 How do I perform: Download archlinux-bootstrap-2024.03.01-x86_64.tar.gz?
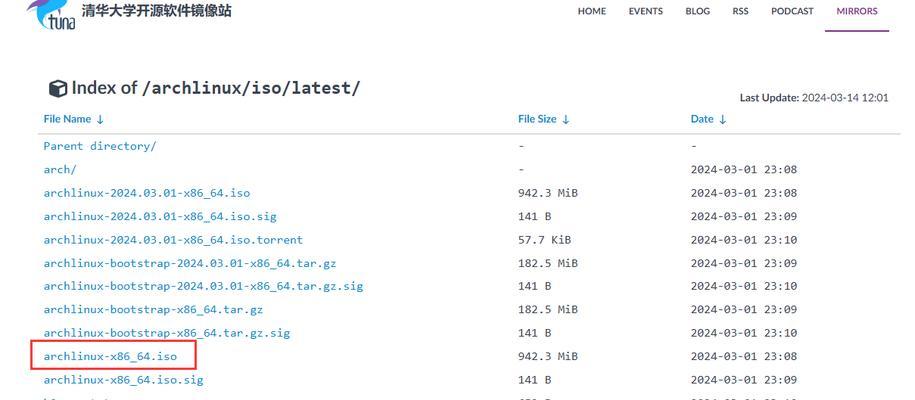pos(190,263)
